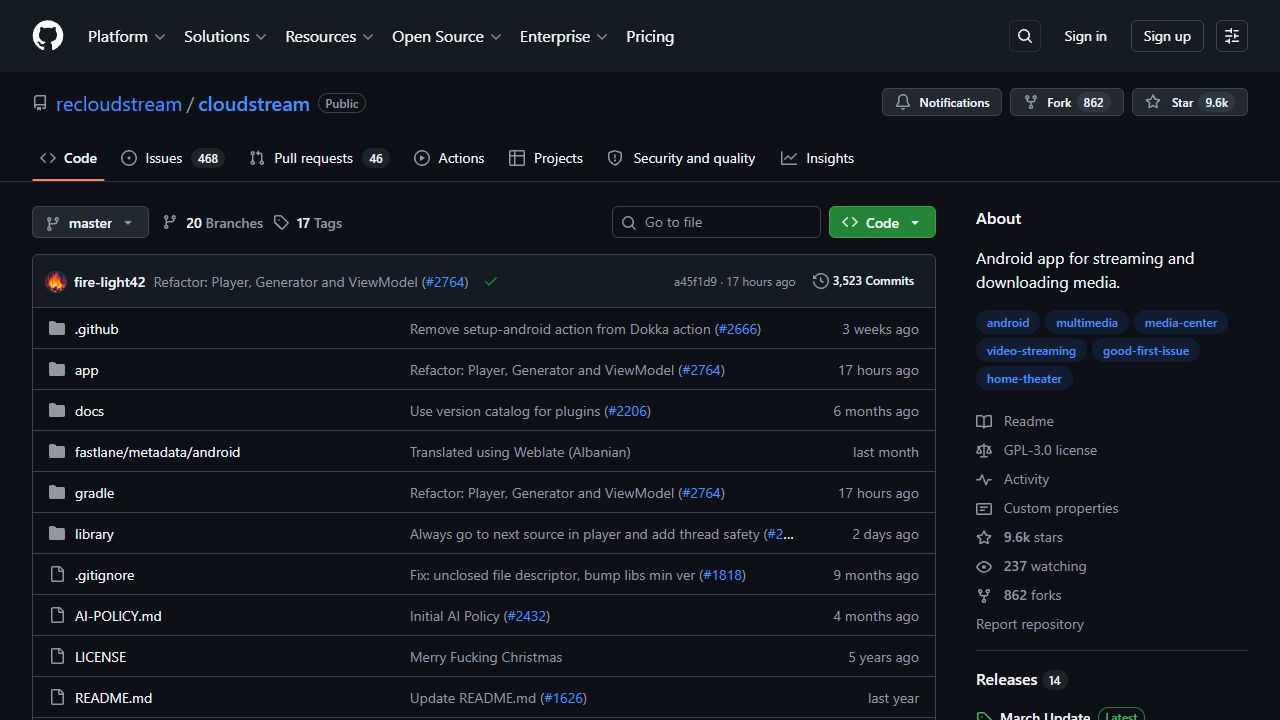The height and width of the screenshot is (720, 1280).
Task: Click the scale icon next to GPL-3.0 license
Action: [x=984, y=451]
